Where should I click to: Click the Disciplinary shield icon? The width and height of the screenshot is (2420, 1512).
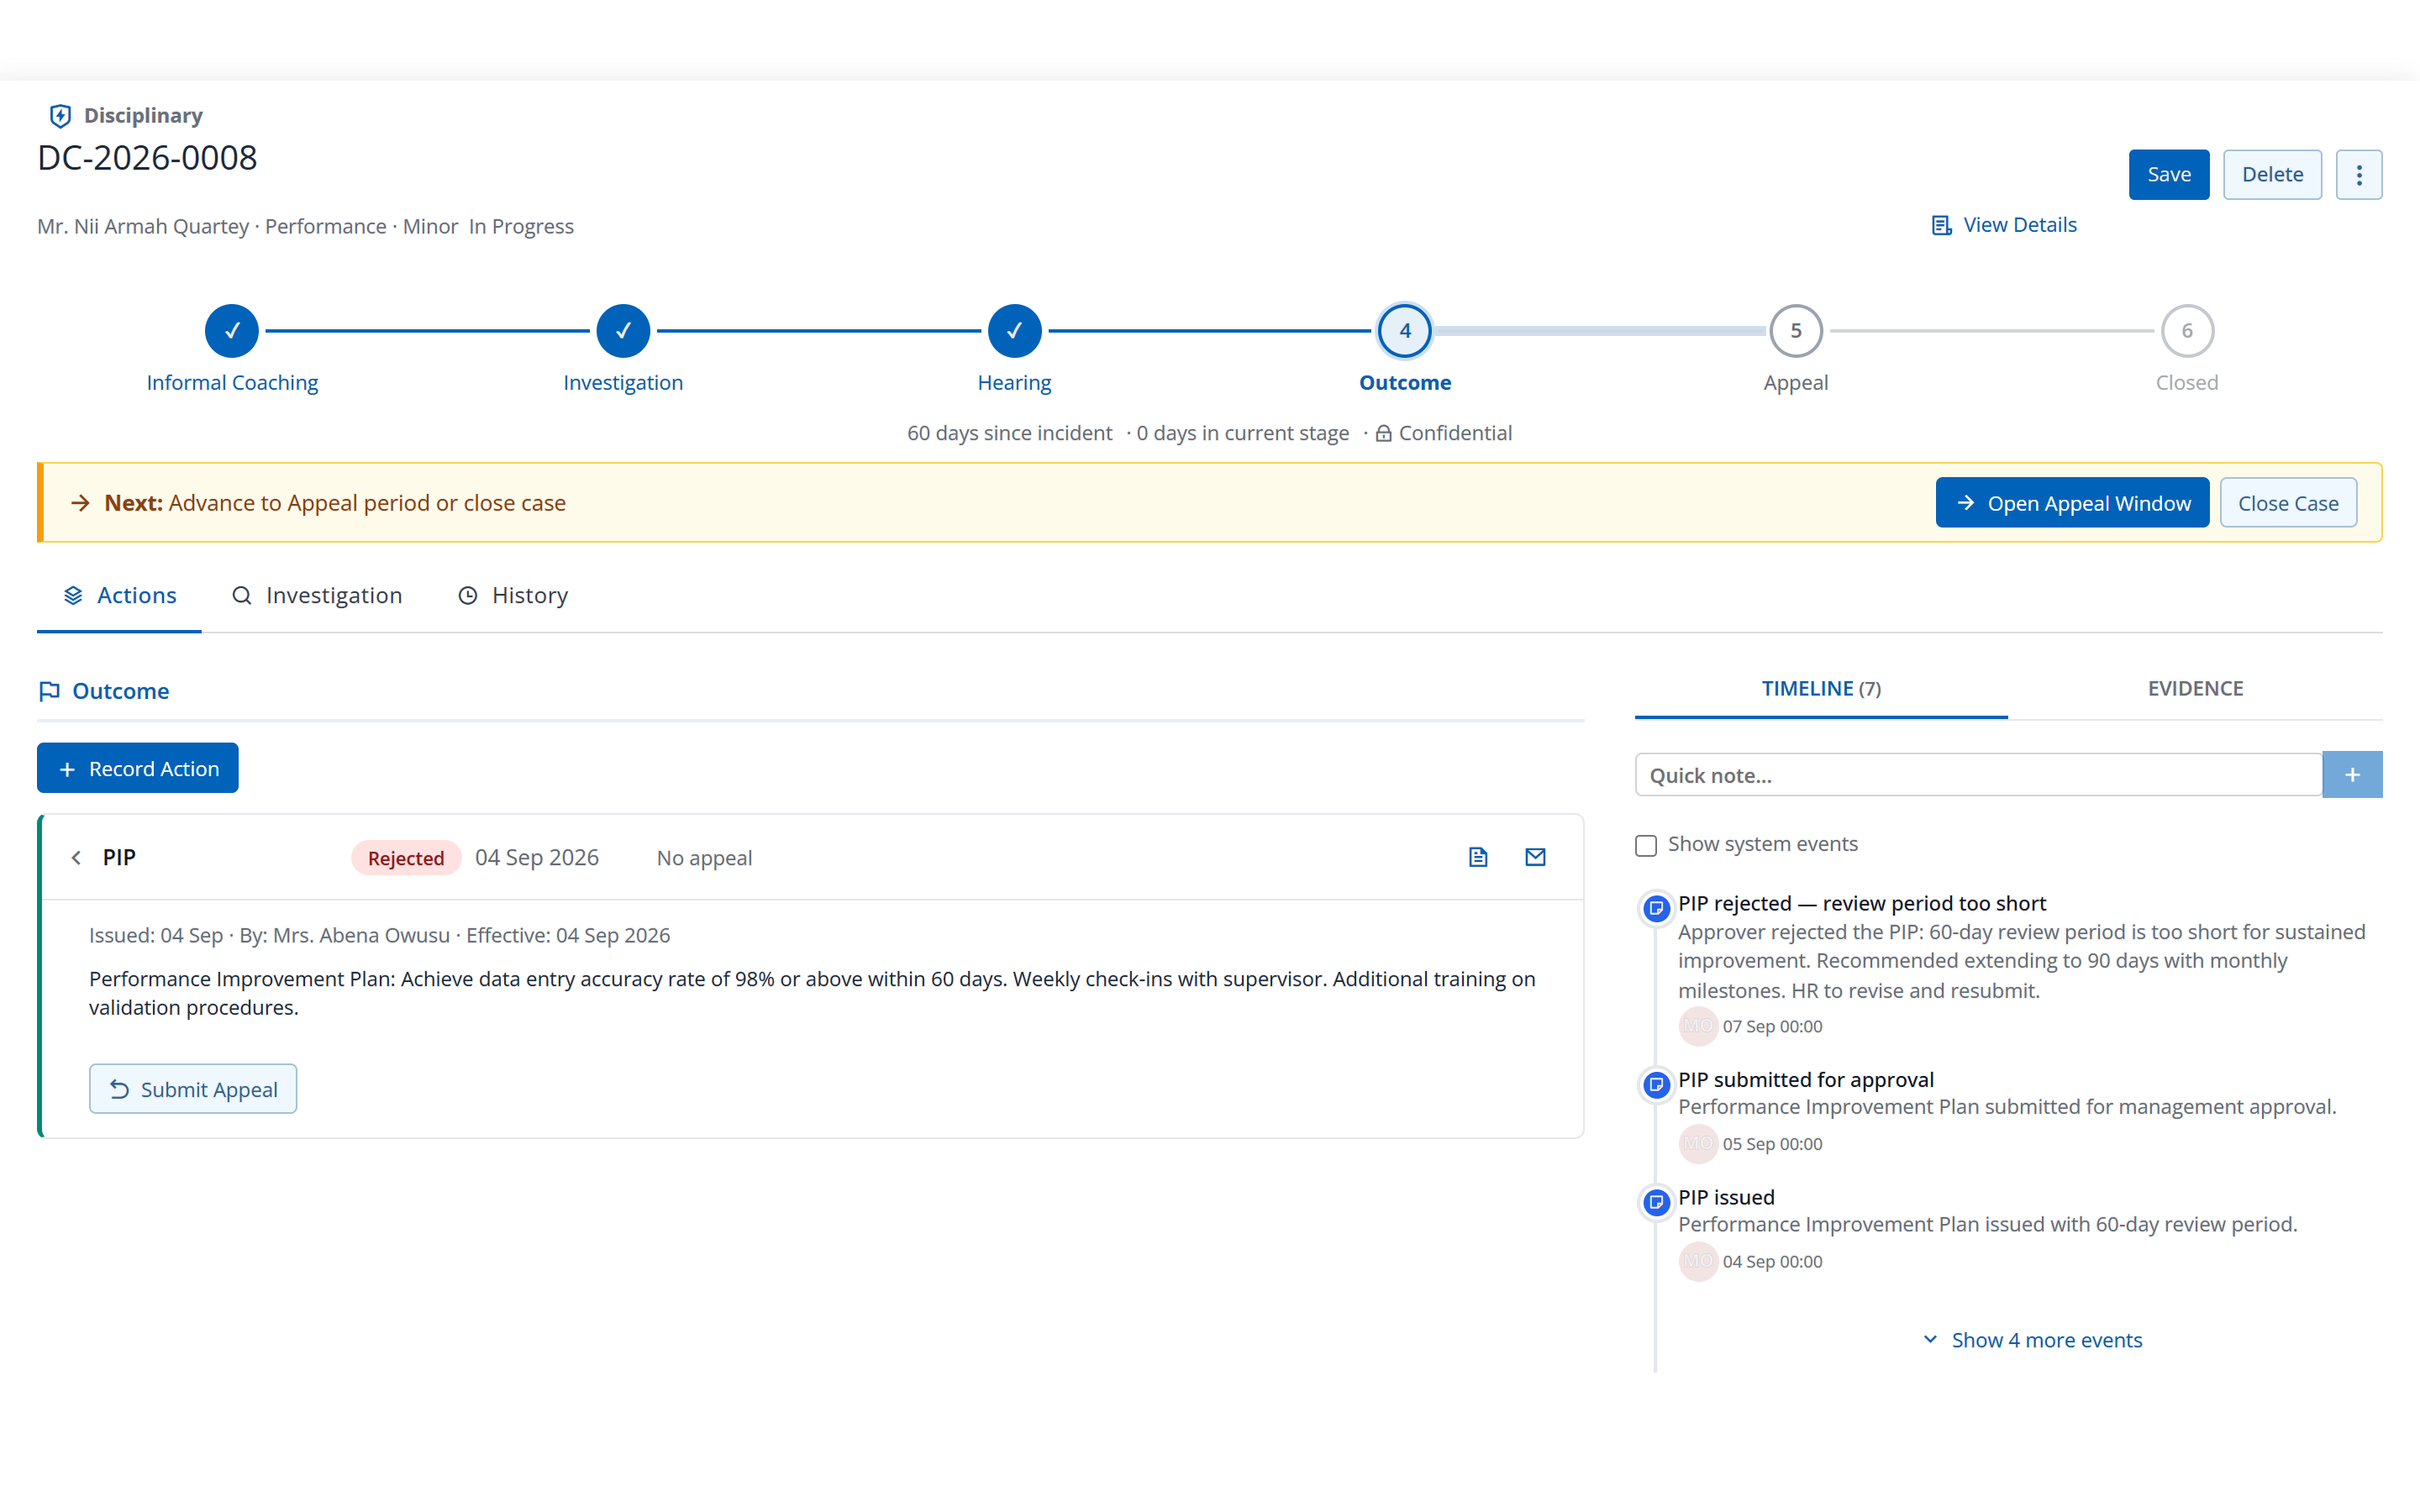60,116
